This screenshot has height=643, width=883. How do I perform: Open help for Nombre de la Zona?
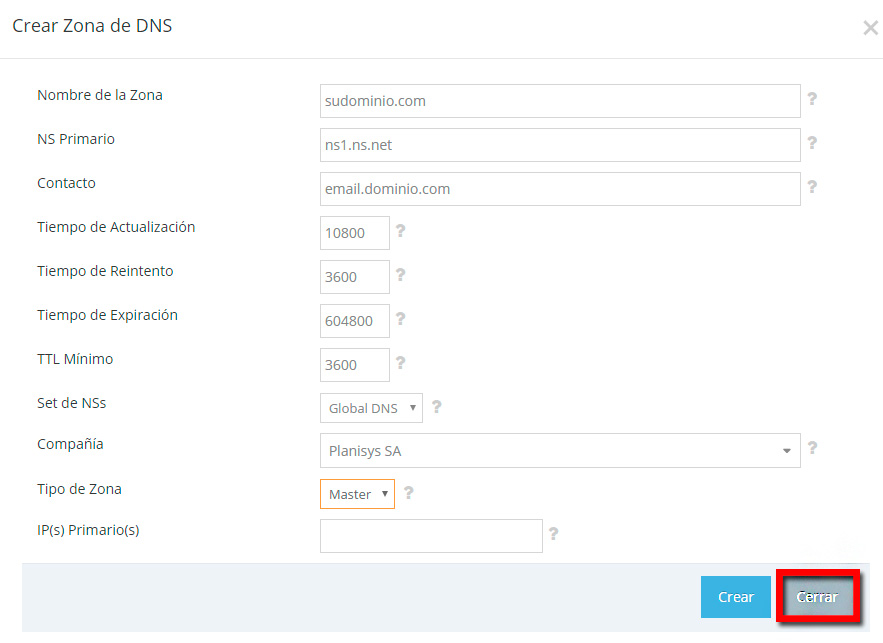pos(812,99)
